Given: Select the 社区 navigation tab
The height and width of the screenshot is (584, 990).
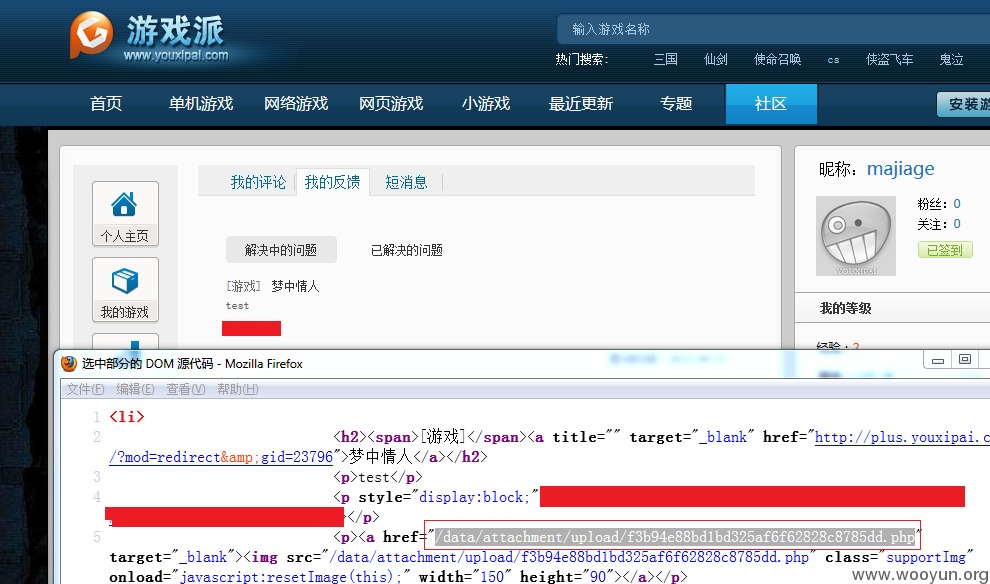Looking at the screenshot, I should tap(771, 104).
